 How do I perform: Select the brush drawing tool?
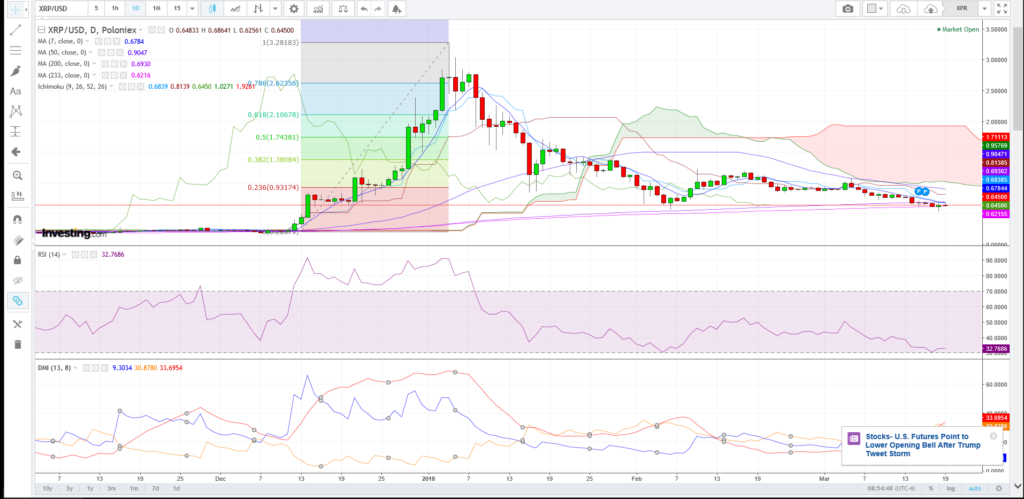17,71
